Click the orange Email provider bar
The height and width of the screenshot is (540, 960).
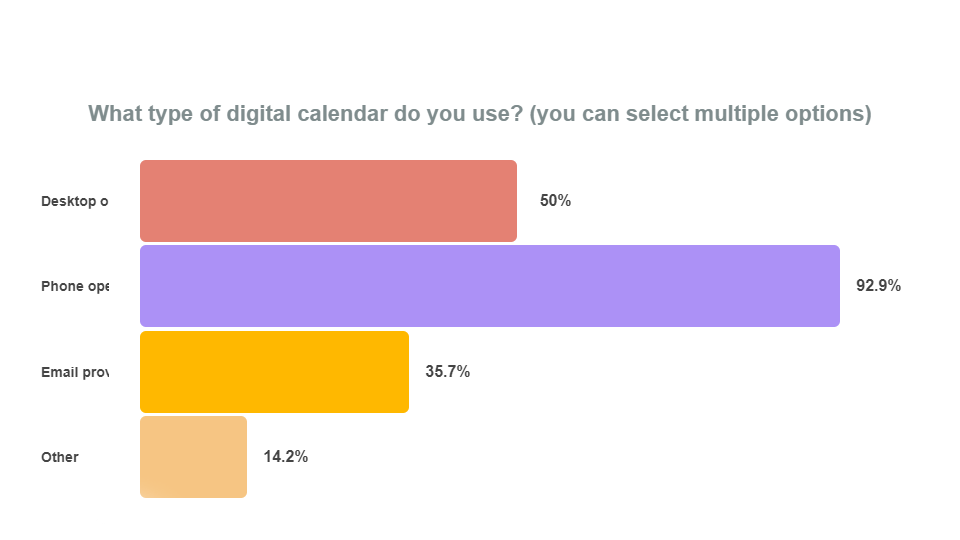click(x=274, y=372)
